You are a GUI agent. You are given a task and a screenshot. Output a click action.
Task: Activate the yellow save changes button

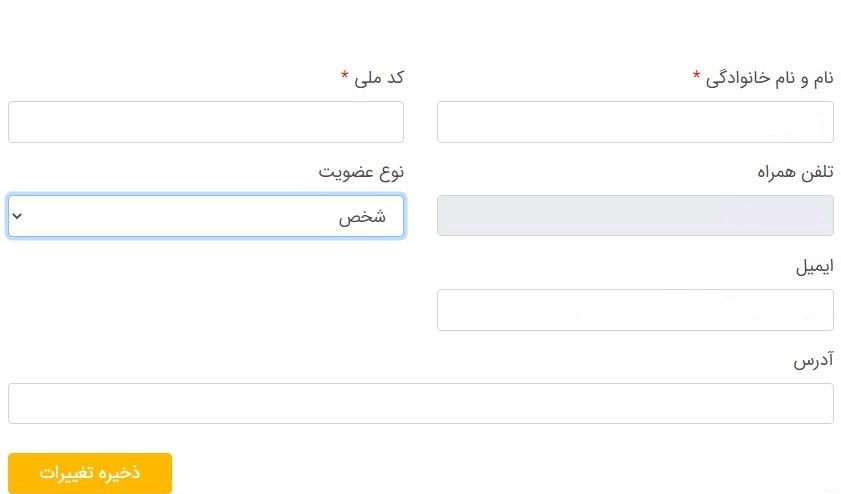pos(90,473)
